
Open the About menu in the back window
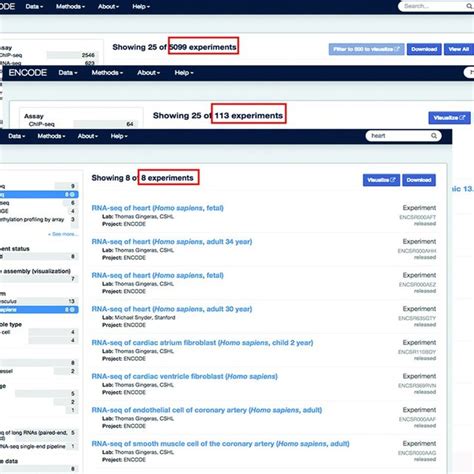tap(108, 6)
